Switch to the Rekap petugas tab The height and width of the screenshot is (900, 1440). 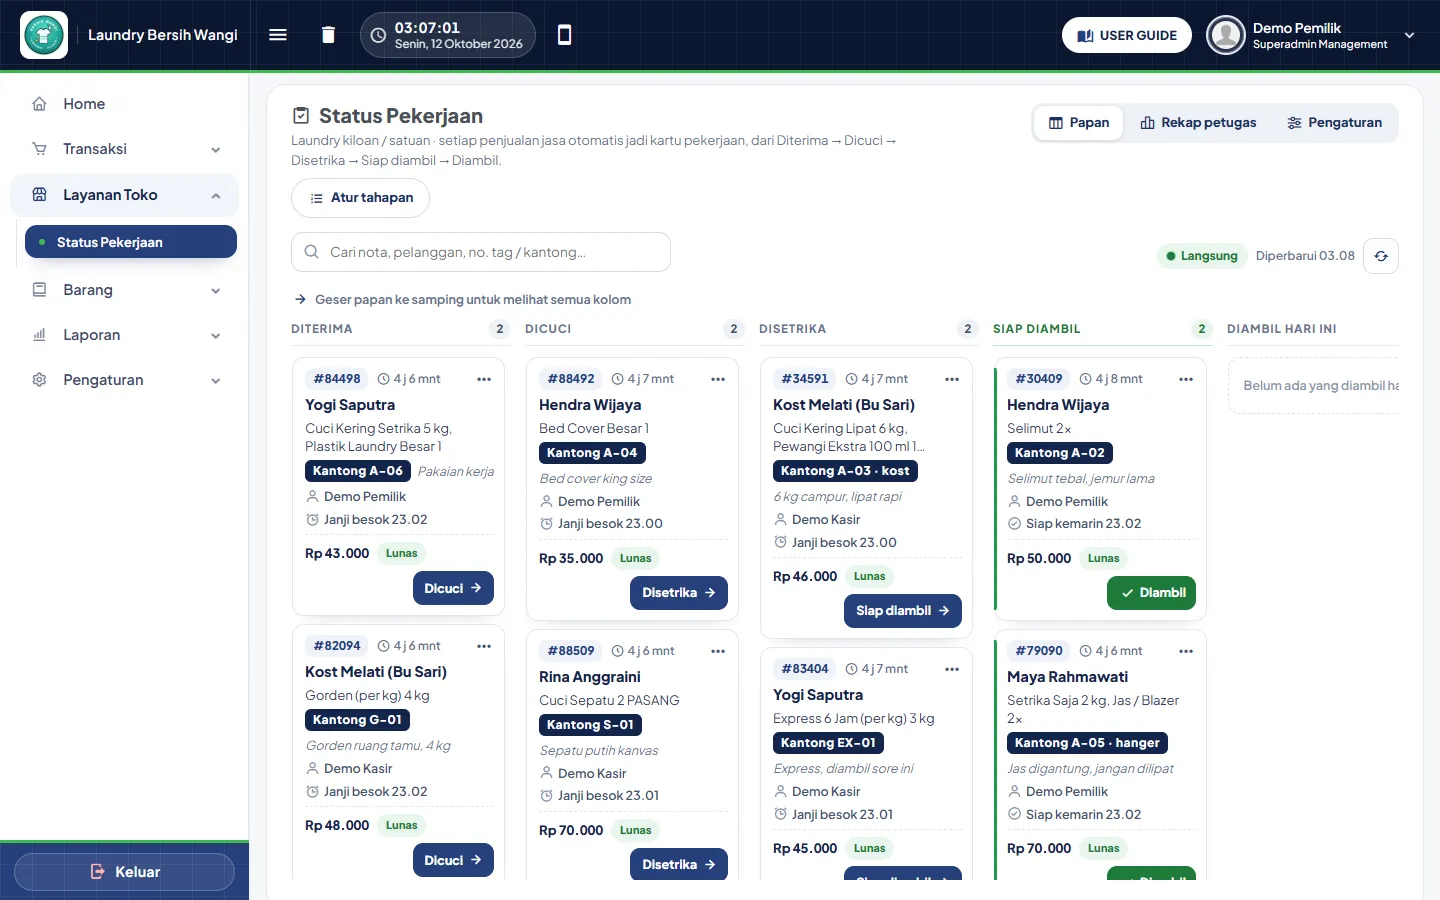pyautogui.click(x=1198, y=123)
